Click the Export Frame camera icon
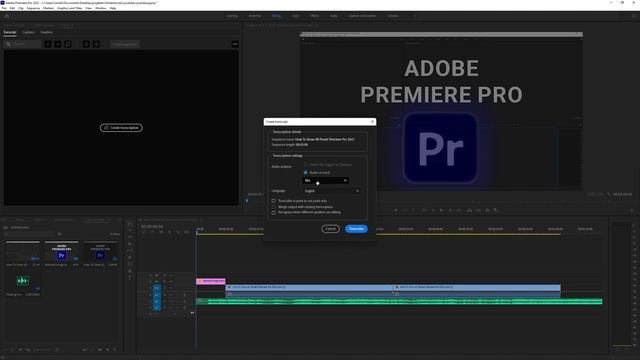Viewport: 640px width, 360px height. [487, 210]
